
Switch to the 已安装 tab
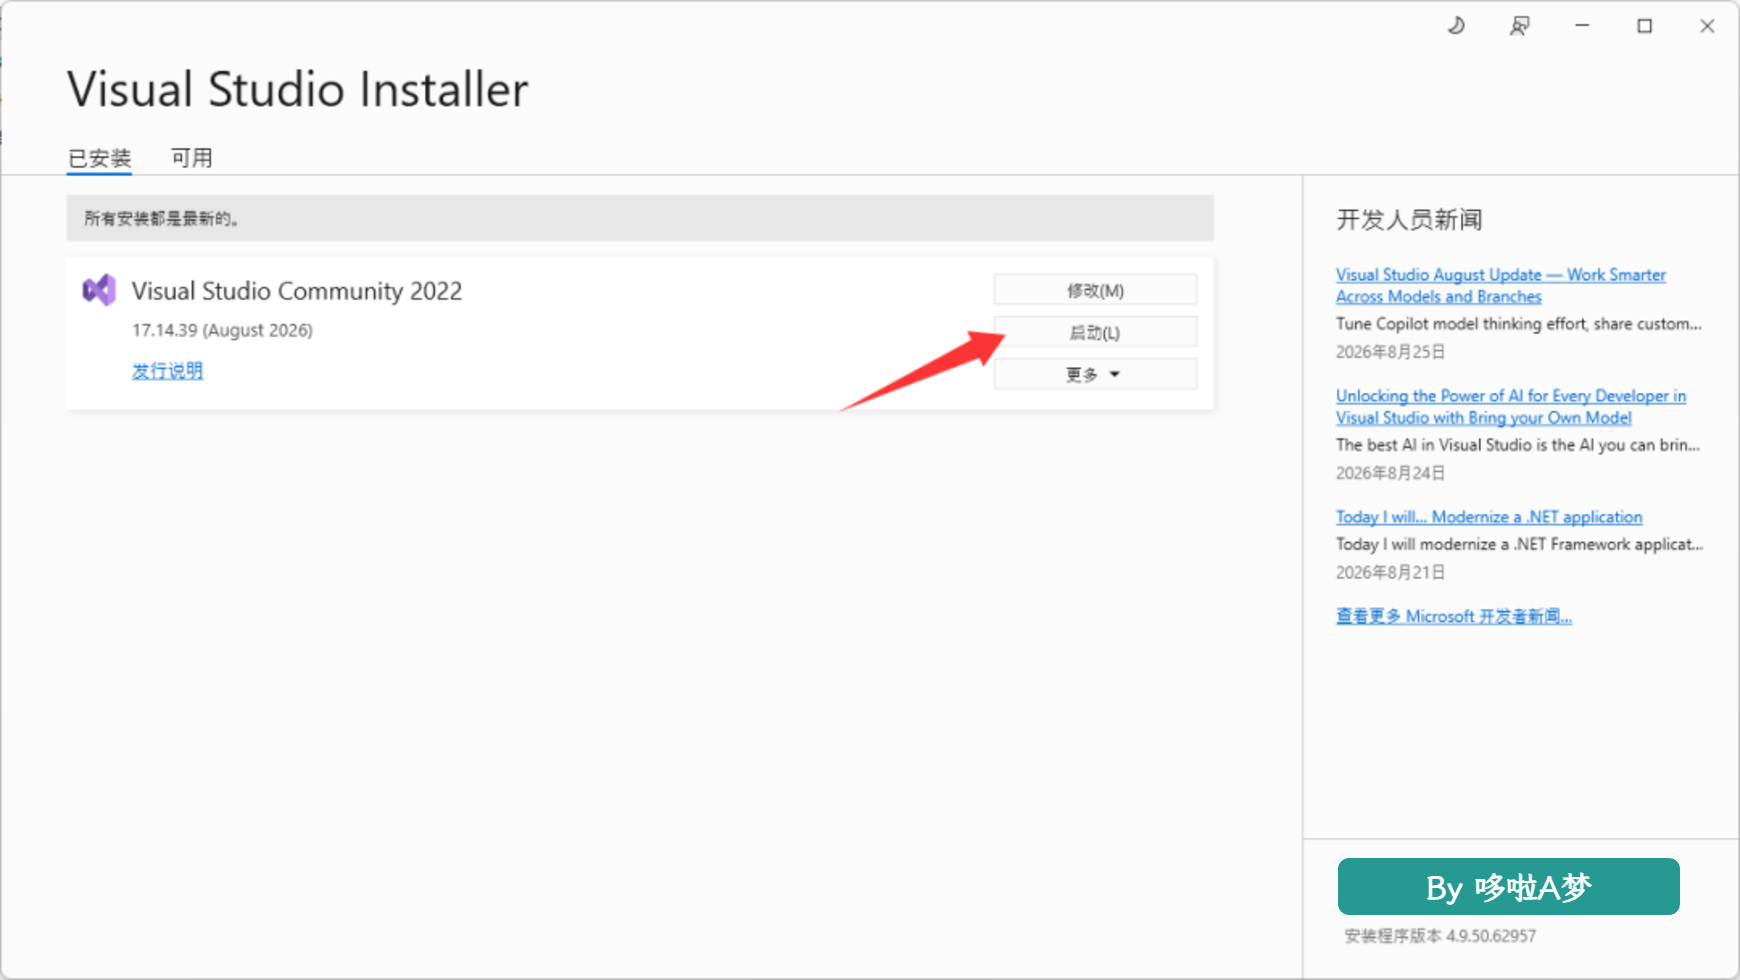99,158
